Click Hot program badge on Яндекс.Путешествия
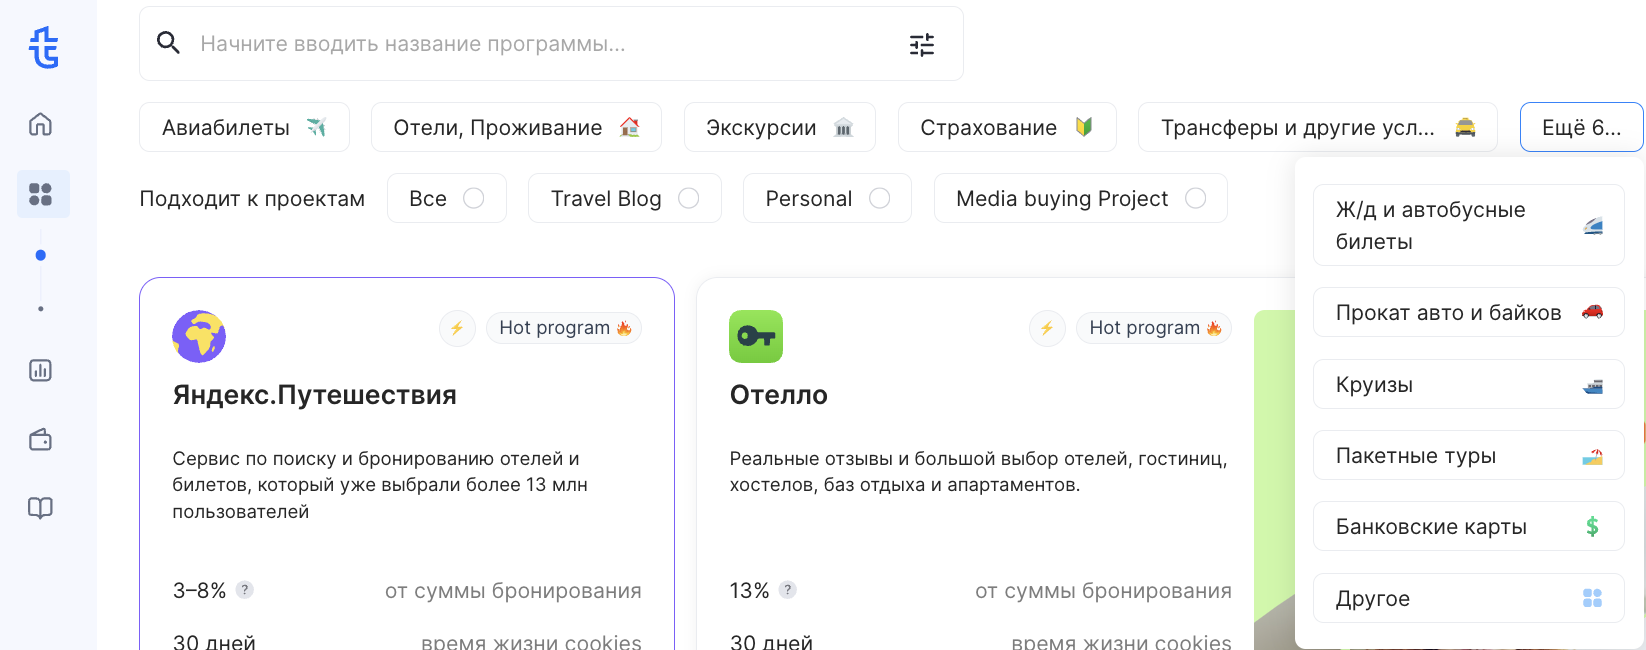The width and height of the screenshot is (1646, 650). [564, 328]
